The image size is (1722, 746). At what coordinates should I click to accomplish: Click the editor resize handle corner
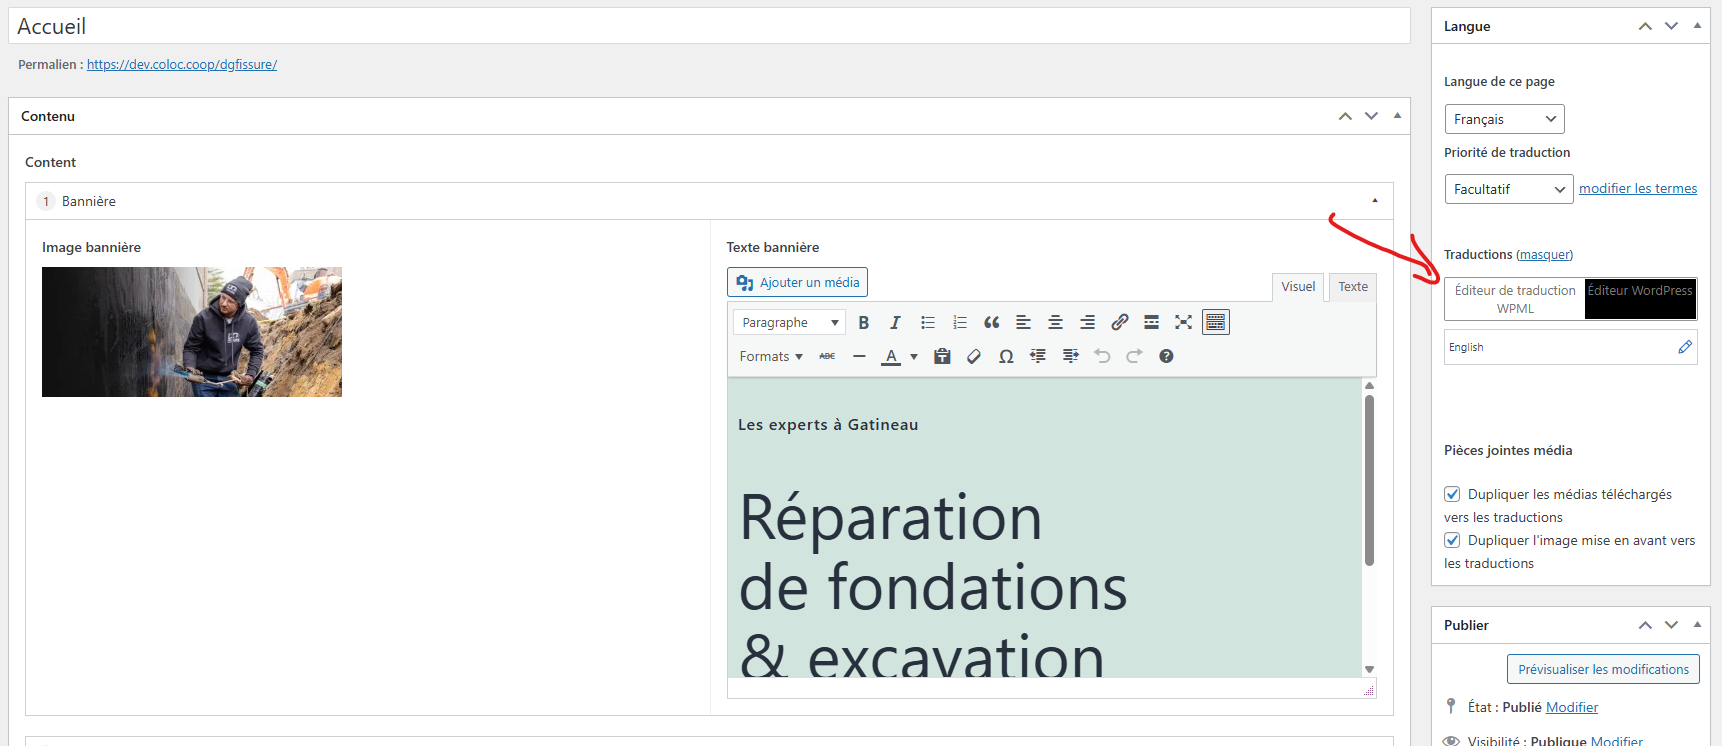(1369, 690)
